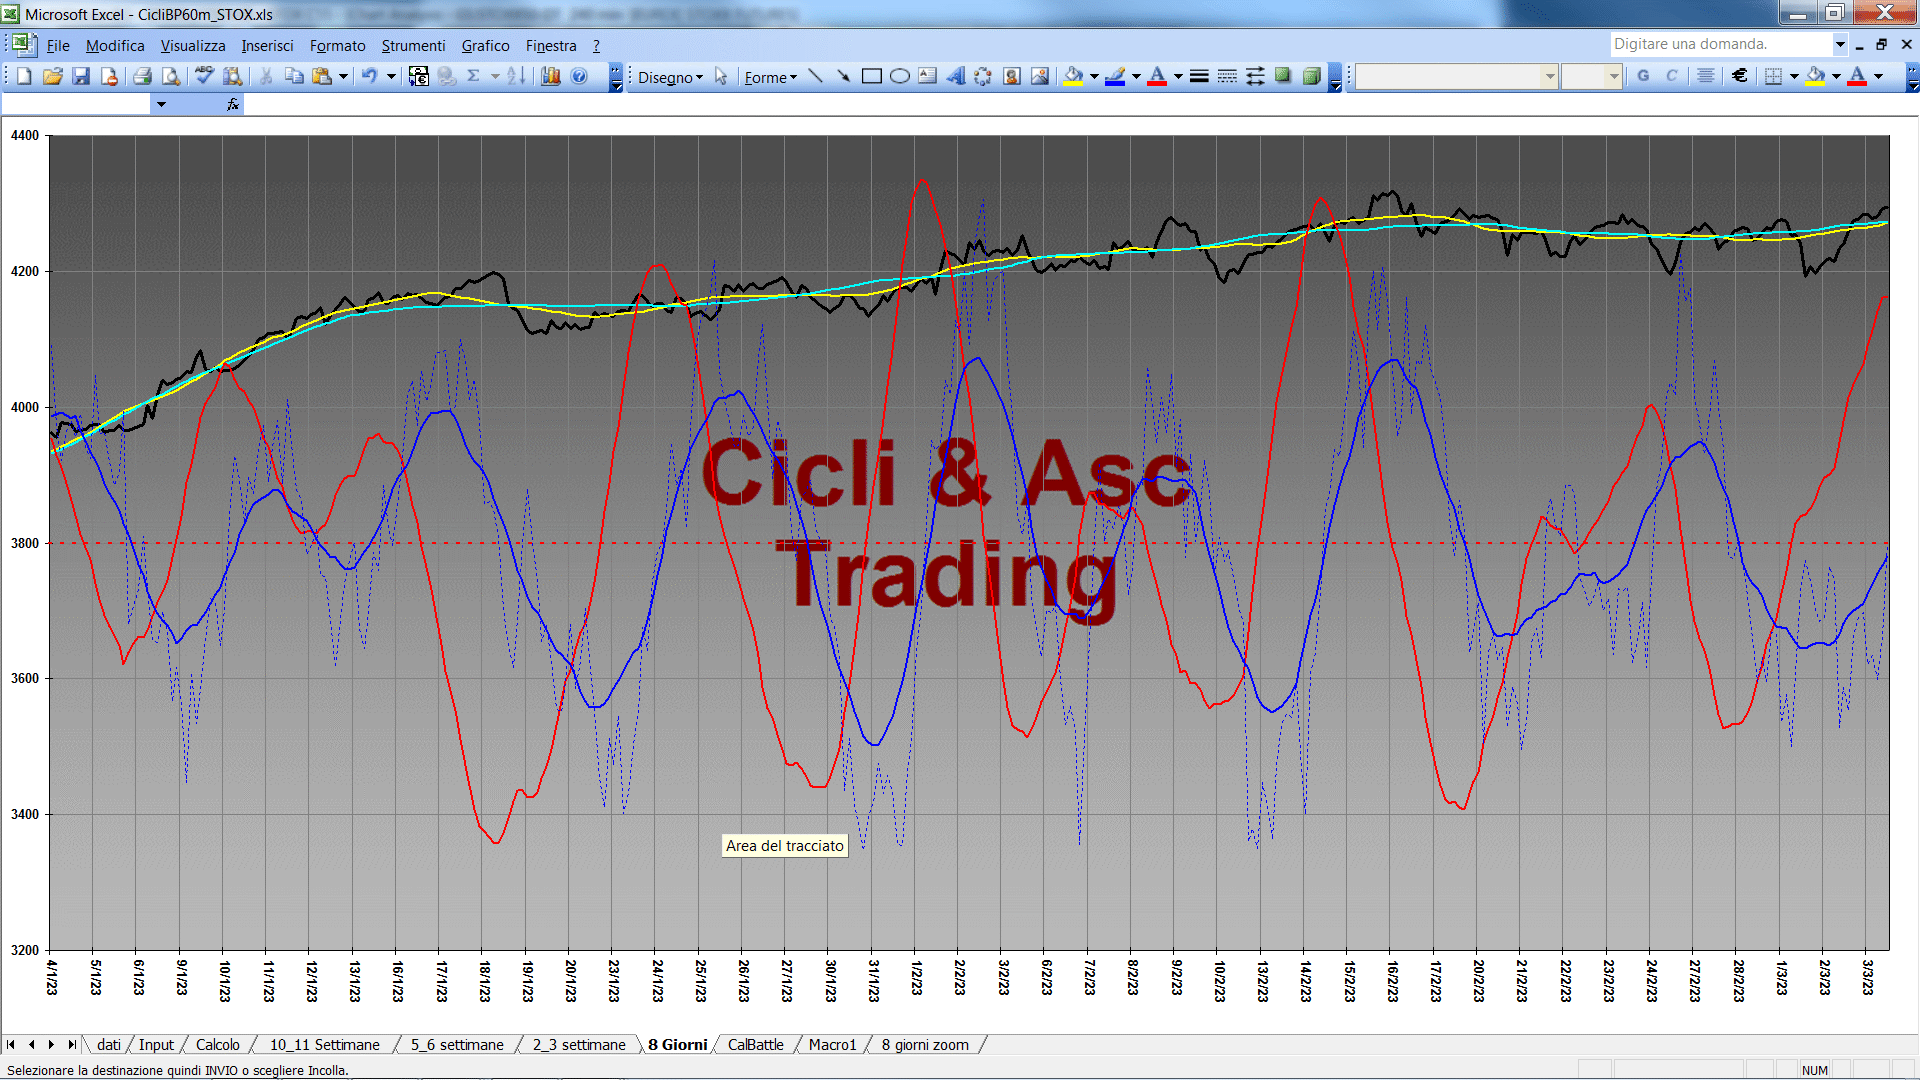Open the Dash Style icon
Viewport: 1920px width, 1080px height.
tap(1227, 76)
